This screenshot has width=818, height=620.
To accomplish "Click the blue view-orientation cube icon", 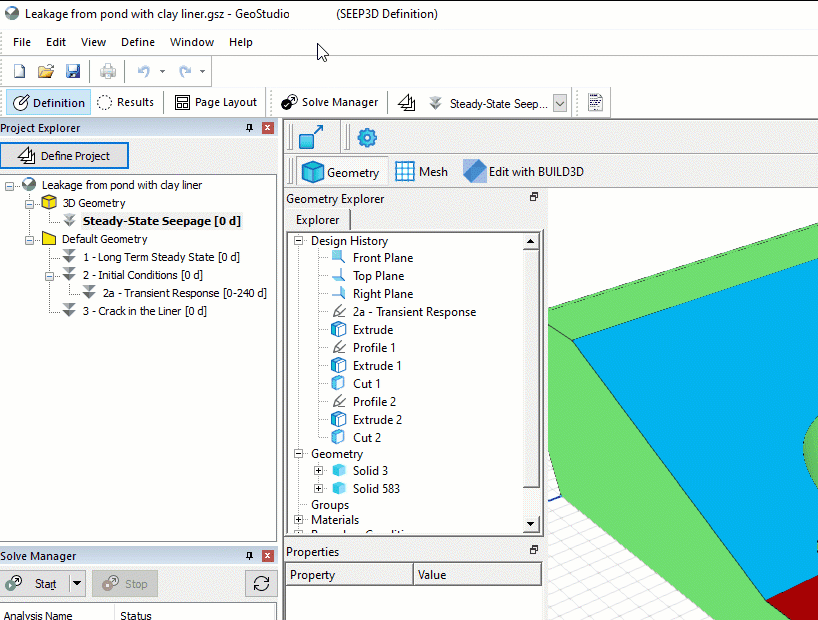I will click(x=311, y=137).
